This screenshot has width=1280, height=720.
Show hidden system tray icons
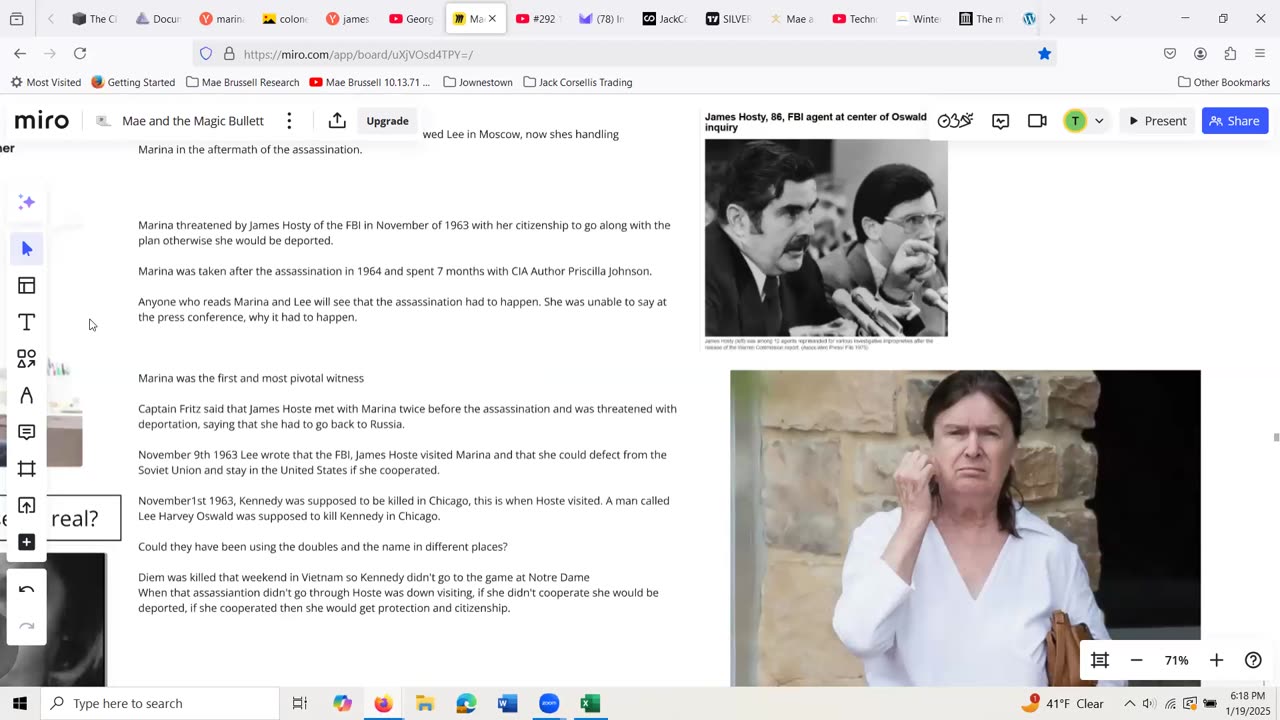pyautogui.click(x=1129, y=703)
